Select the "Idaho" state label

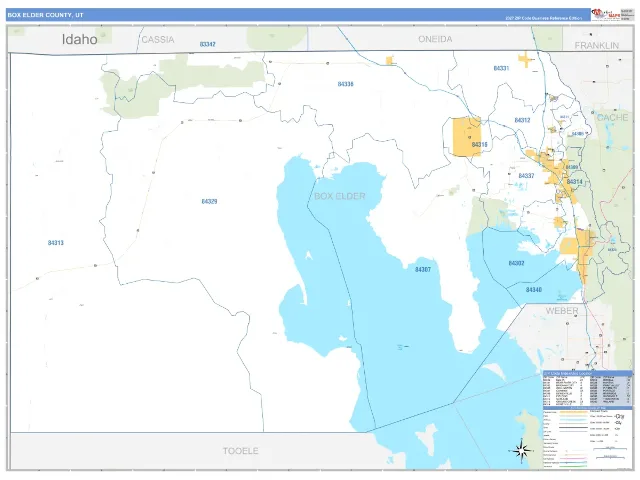click(x=80, y=40)
